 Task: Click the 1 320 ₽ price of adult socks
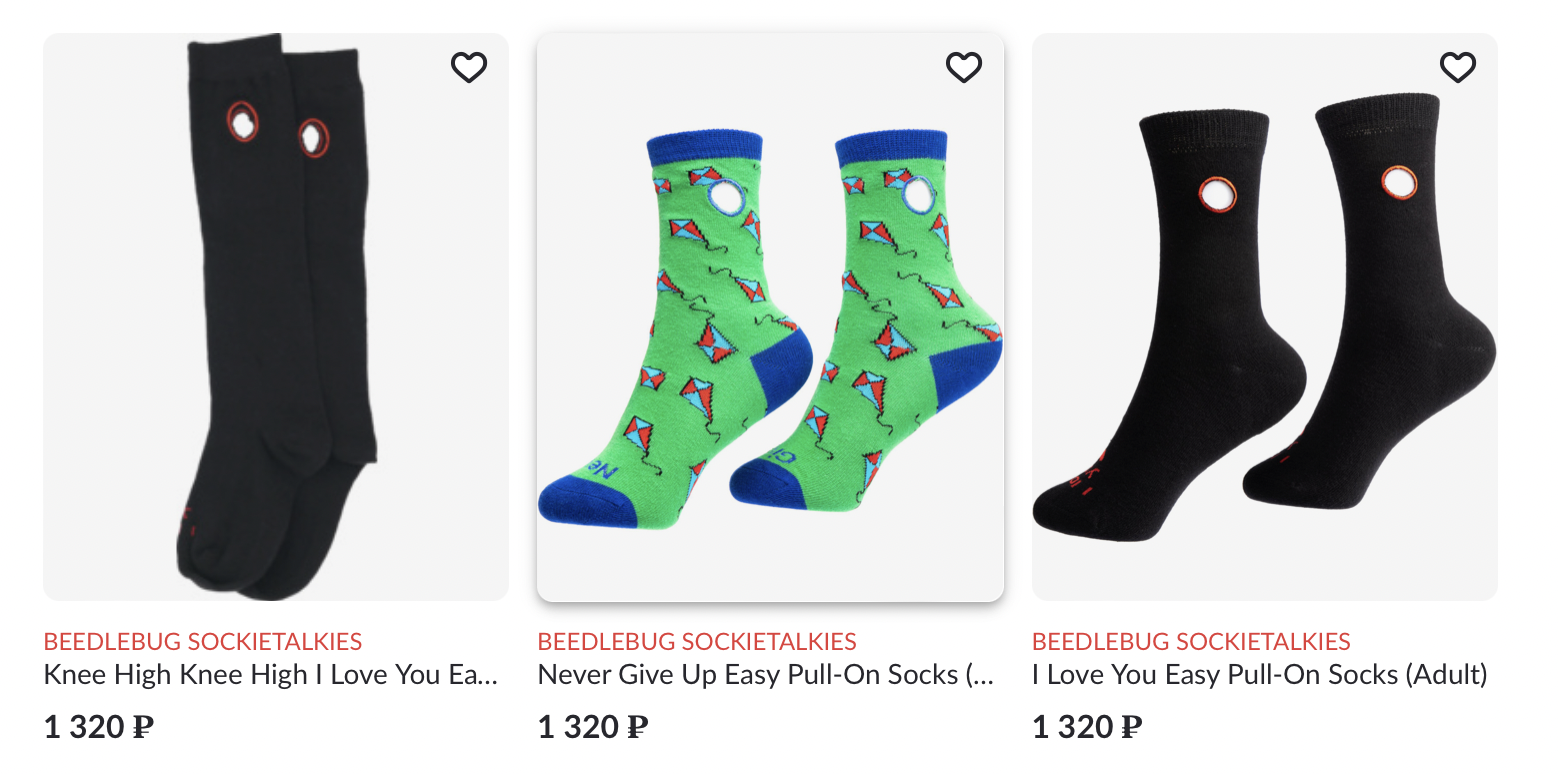1087,727
